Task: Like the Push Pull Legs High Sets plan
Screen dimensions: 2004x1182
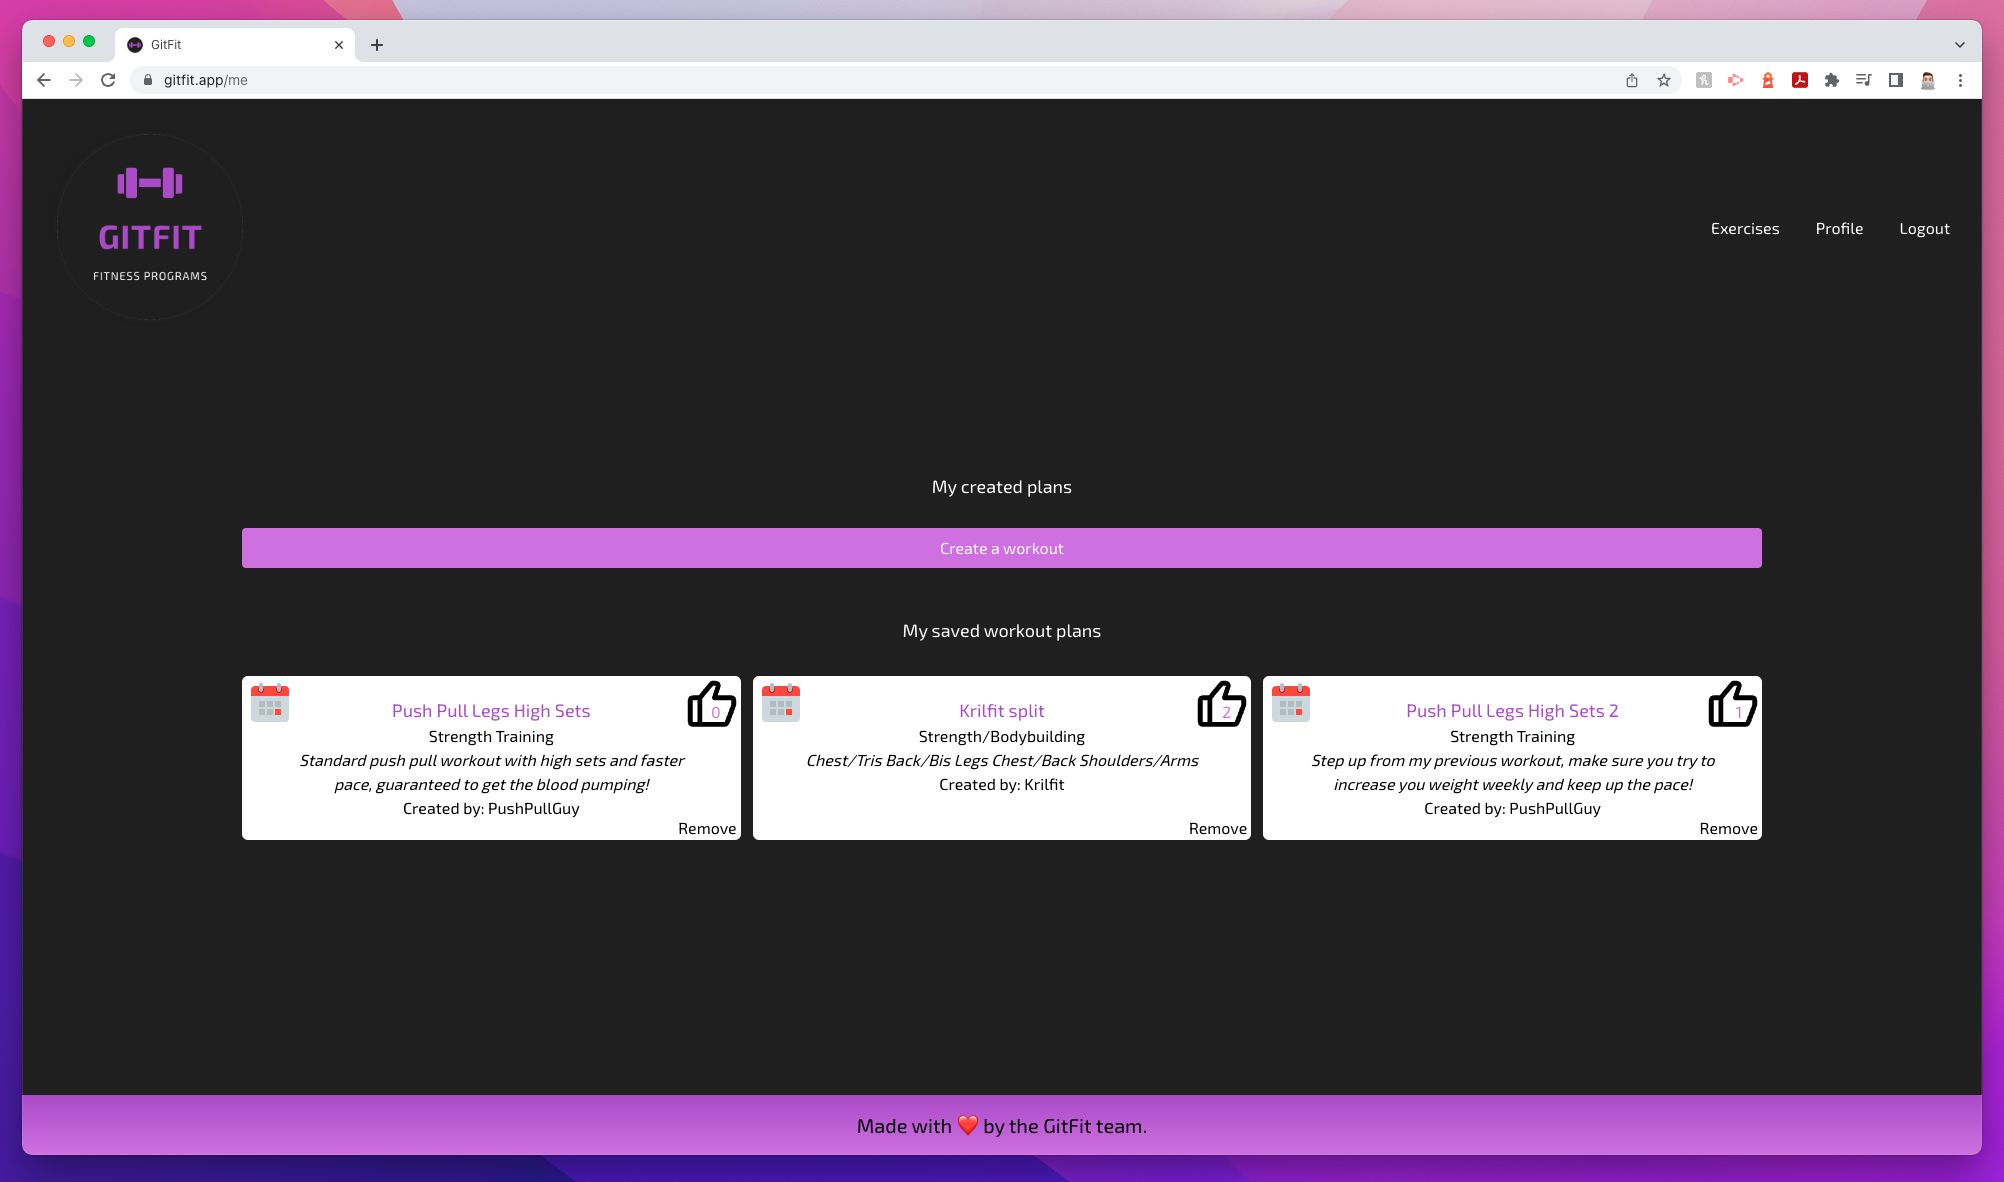Action: [x=712, y=704]
